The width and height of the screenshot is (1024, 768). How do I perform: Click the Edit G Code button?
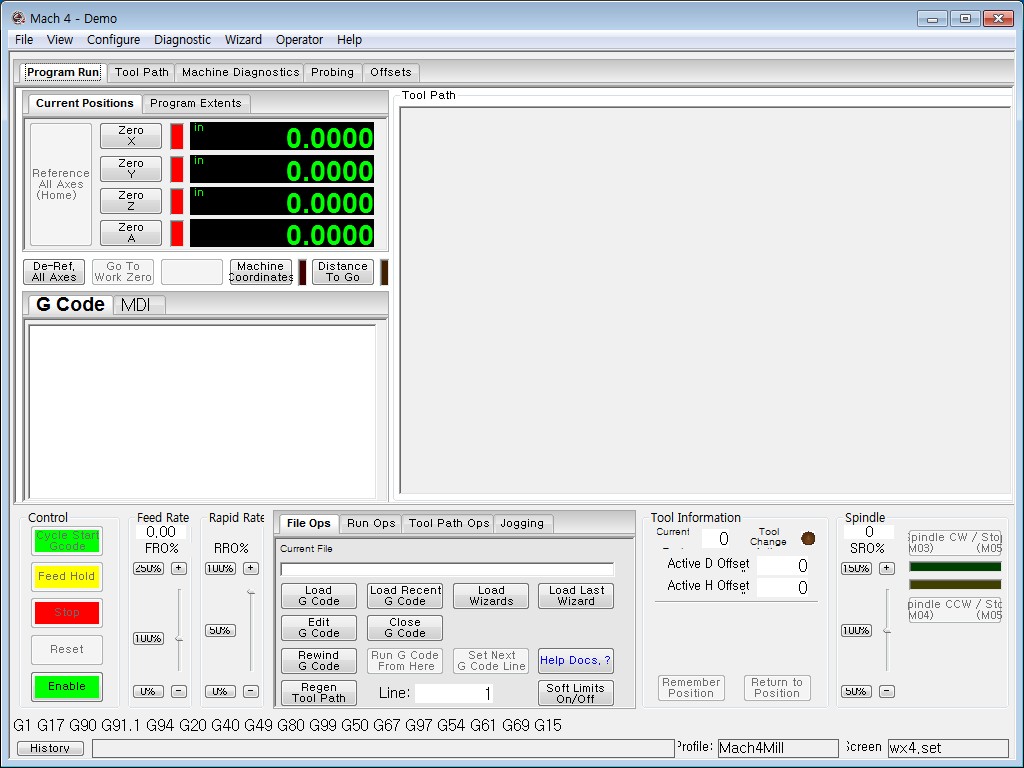[x=319, y=628]
